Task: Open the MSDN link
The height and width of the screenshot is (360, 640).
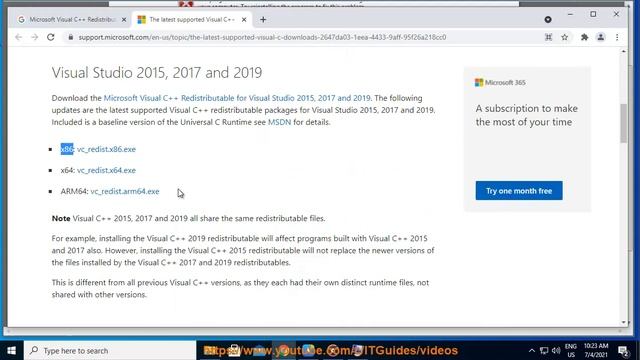Action: click(279, 122)
